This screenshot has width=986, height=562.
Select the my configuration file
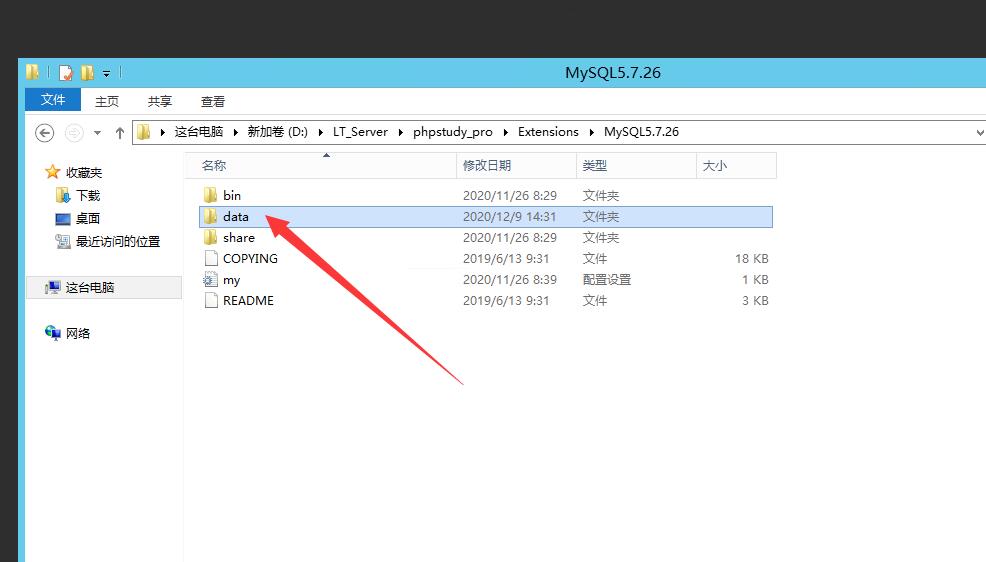click(231, 280)
